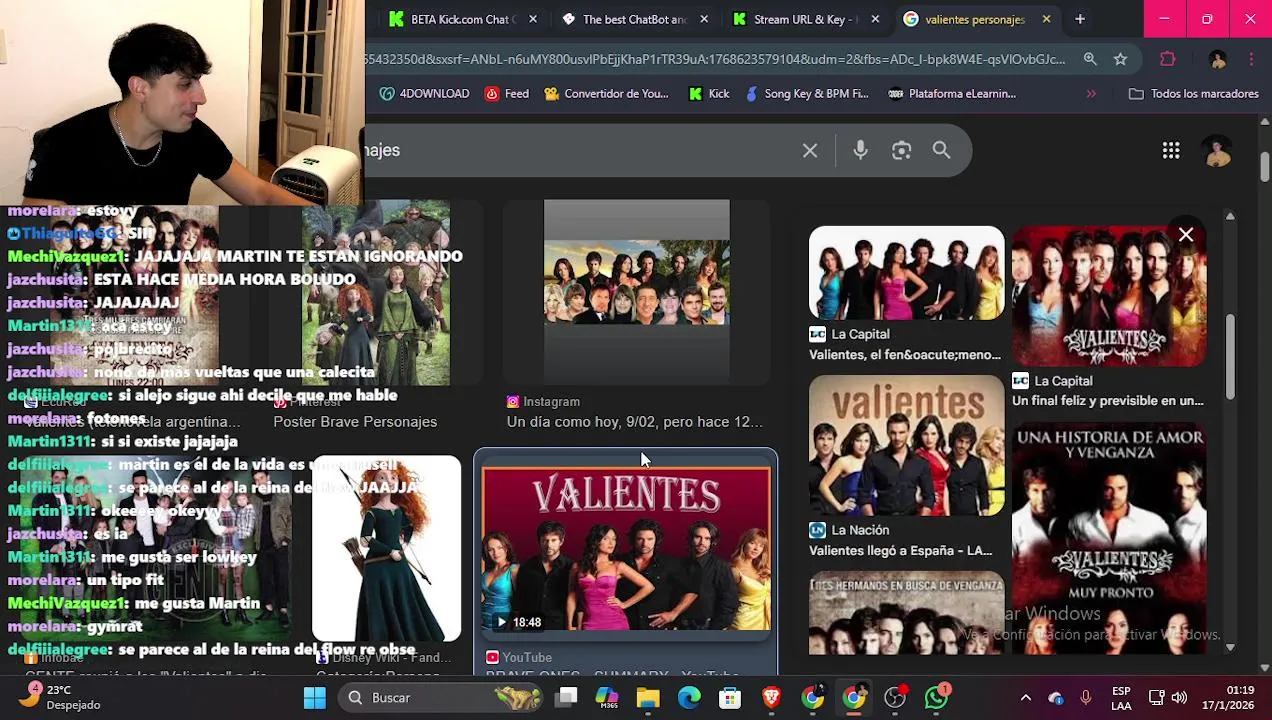The image size is (1272, 720).
Task: Open the Convertidor de You... bookmark
Action: coord(606,94)
